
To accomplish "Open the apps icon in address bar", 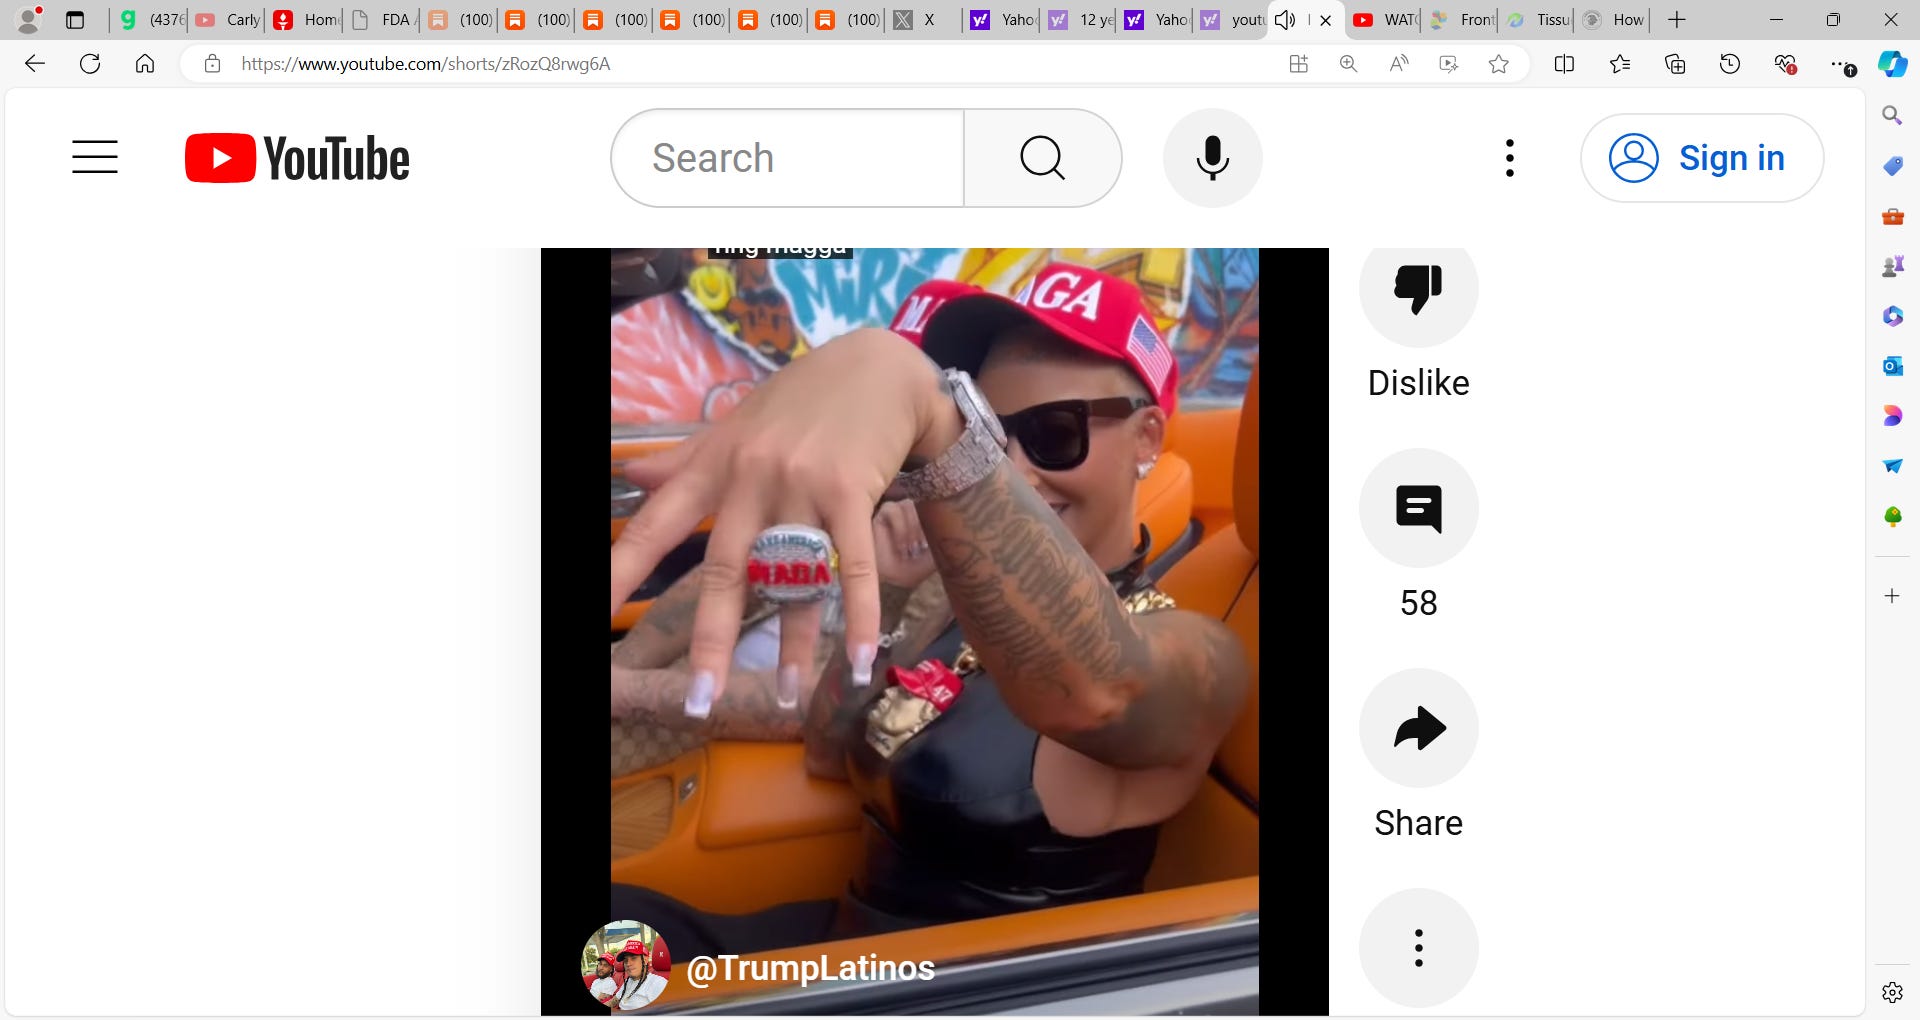I will (1298, 64).
